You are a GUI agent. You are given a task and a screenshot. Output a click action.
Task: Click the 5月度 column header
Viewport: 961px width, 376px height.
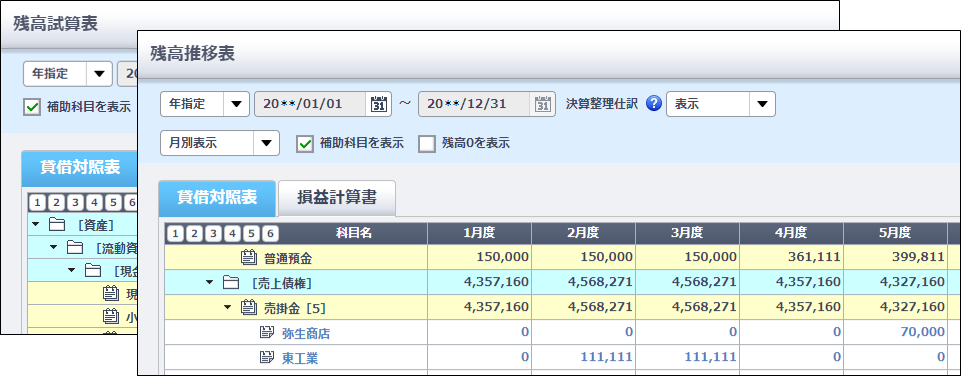click(895, 233)
